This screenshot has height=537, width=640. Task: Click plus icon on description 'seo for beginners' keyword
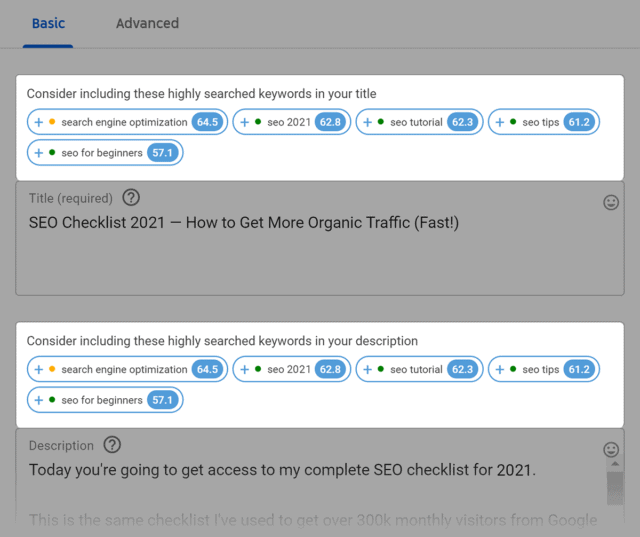[39, 400]
